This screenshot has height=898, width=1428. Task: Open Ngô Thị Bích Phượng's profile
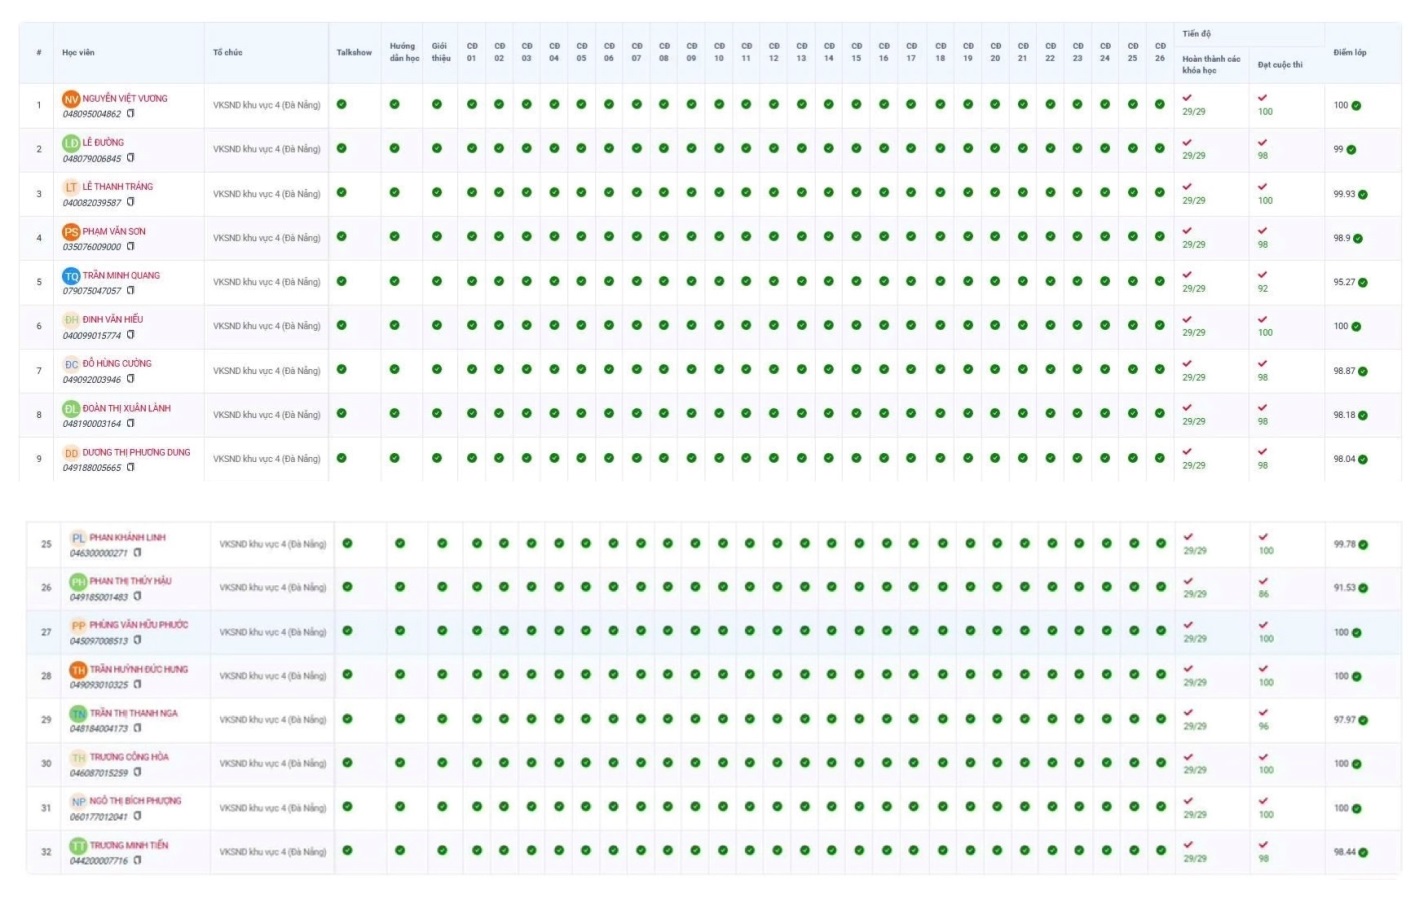click(x=136, y=801)
